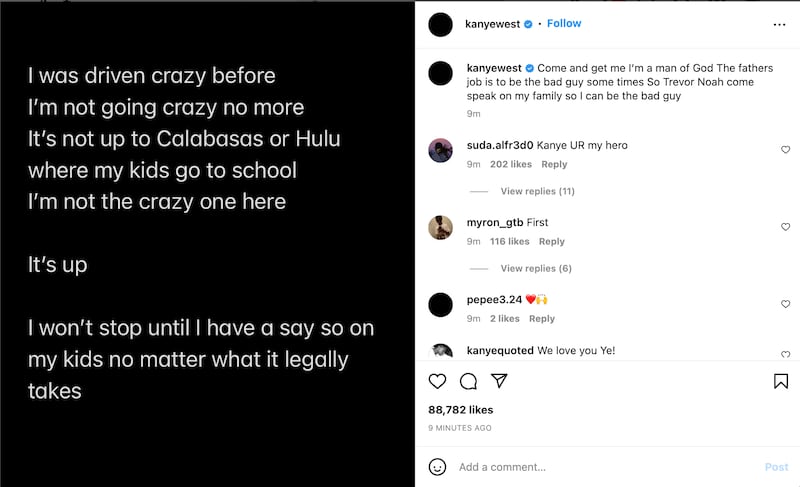This screenshot has height=487, width=800.
Task: Expand View replies (11)
Action: pos(537,191)
